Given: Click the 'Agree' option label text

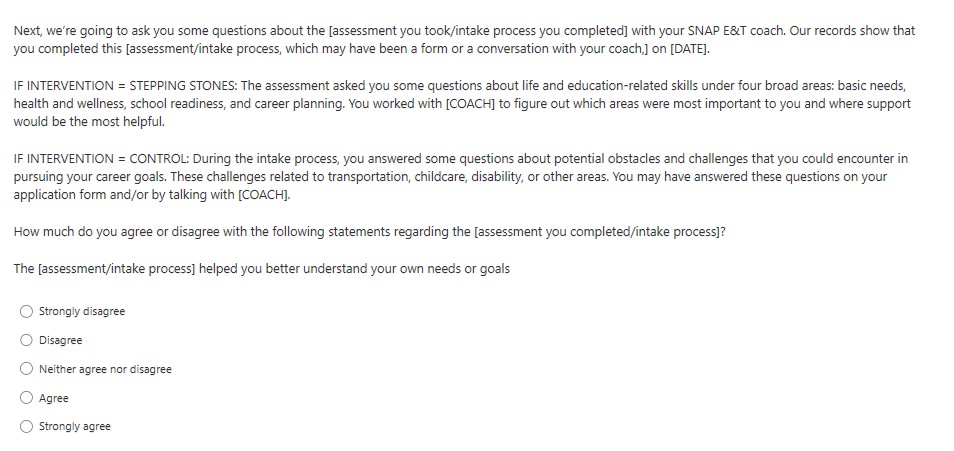Looking at the screenshot, I should coord(54,398).
